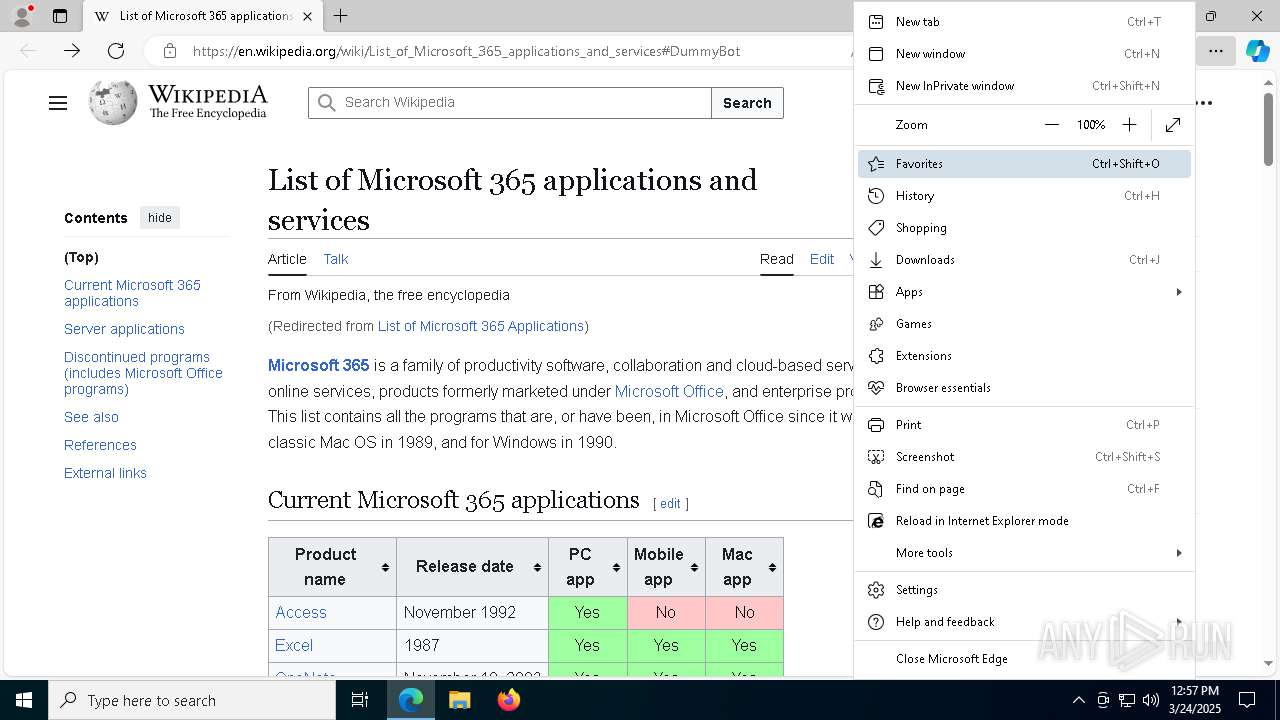This screenshot has height=720, width=1280.
Task: Expand the Apps submenu arrow
Action: point(1179,292)
